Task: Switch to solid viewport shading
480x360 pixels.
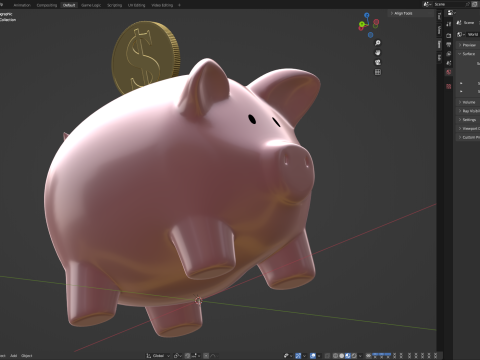Action: point(342,356)
